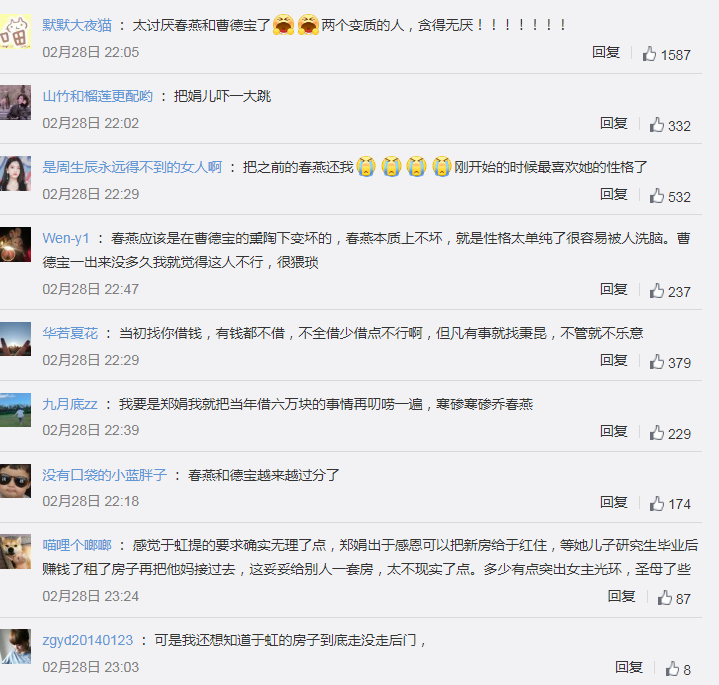This screenshot has height=685, width=719.
Task: Click thumbs-up on 喵哩个啷啷's comment
Action: 664,597
